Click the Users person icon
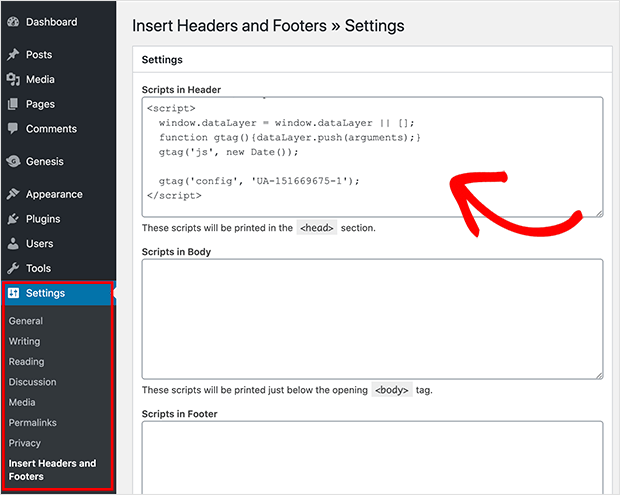This screenshot has width=620, height=495. [13, 244]
